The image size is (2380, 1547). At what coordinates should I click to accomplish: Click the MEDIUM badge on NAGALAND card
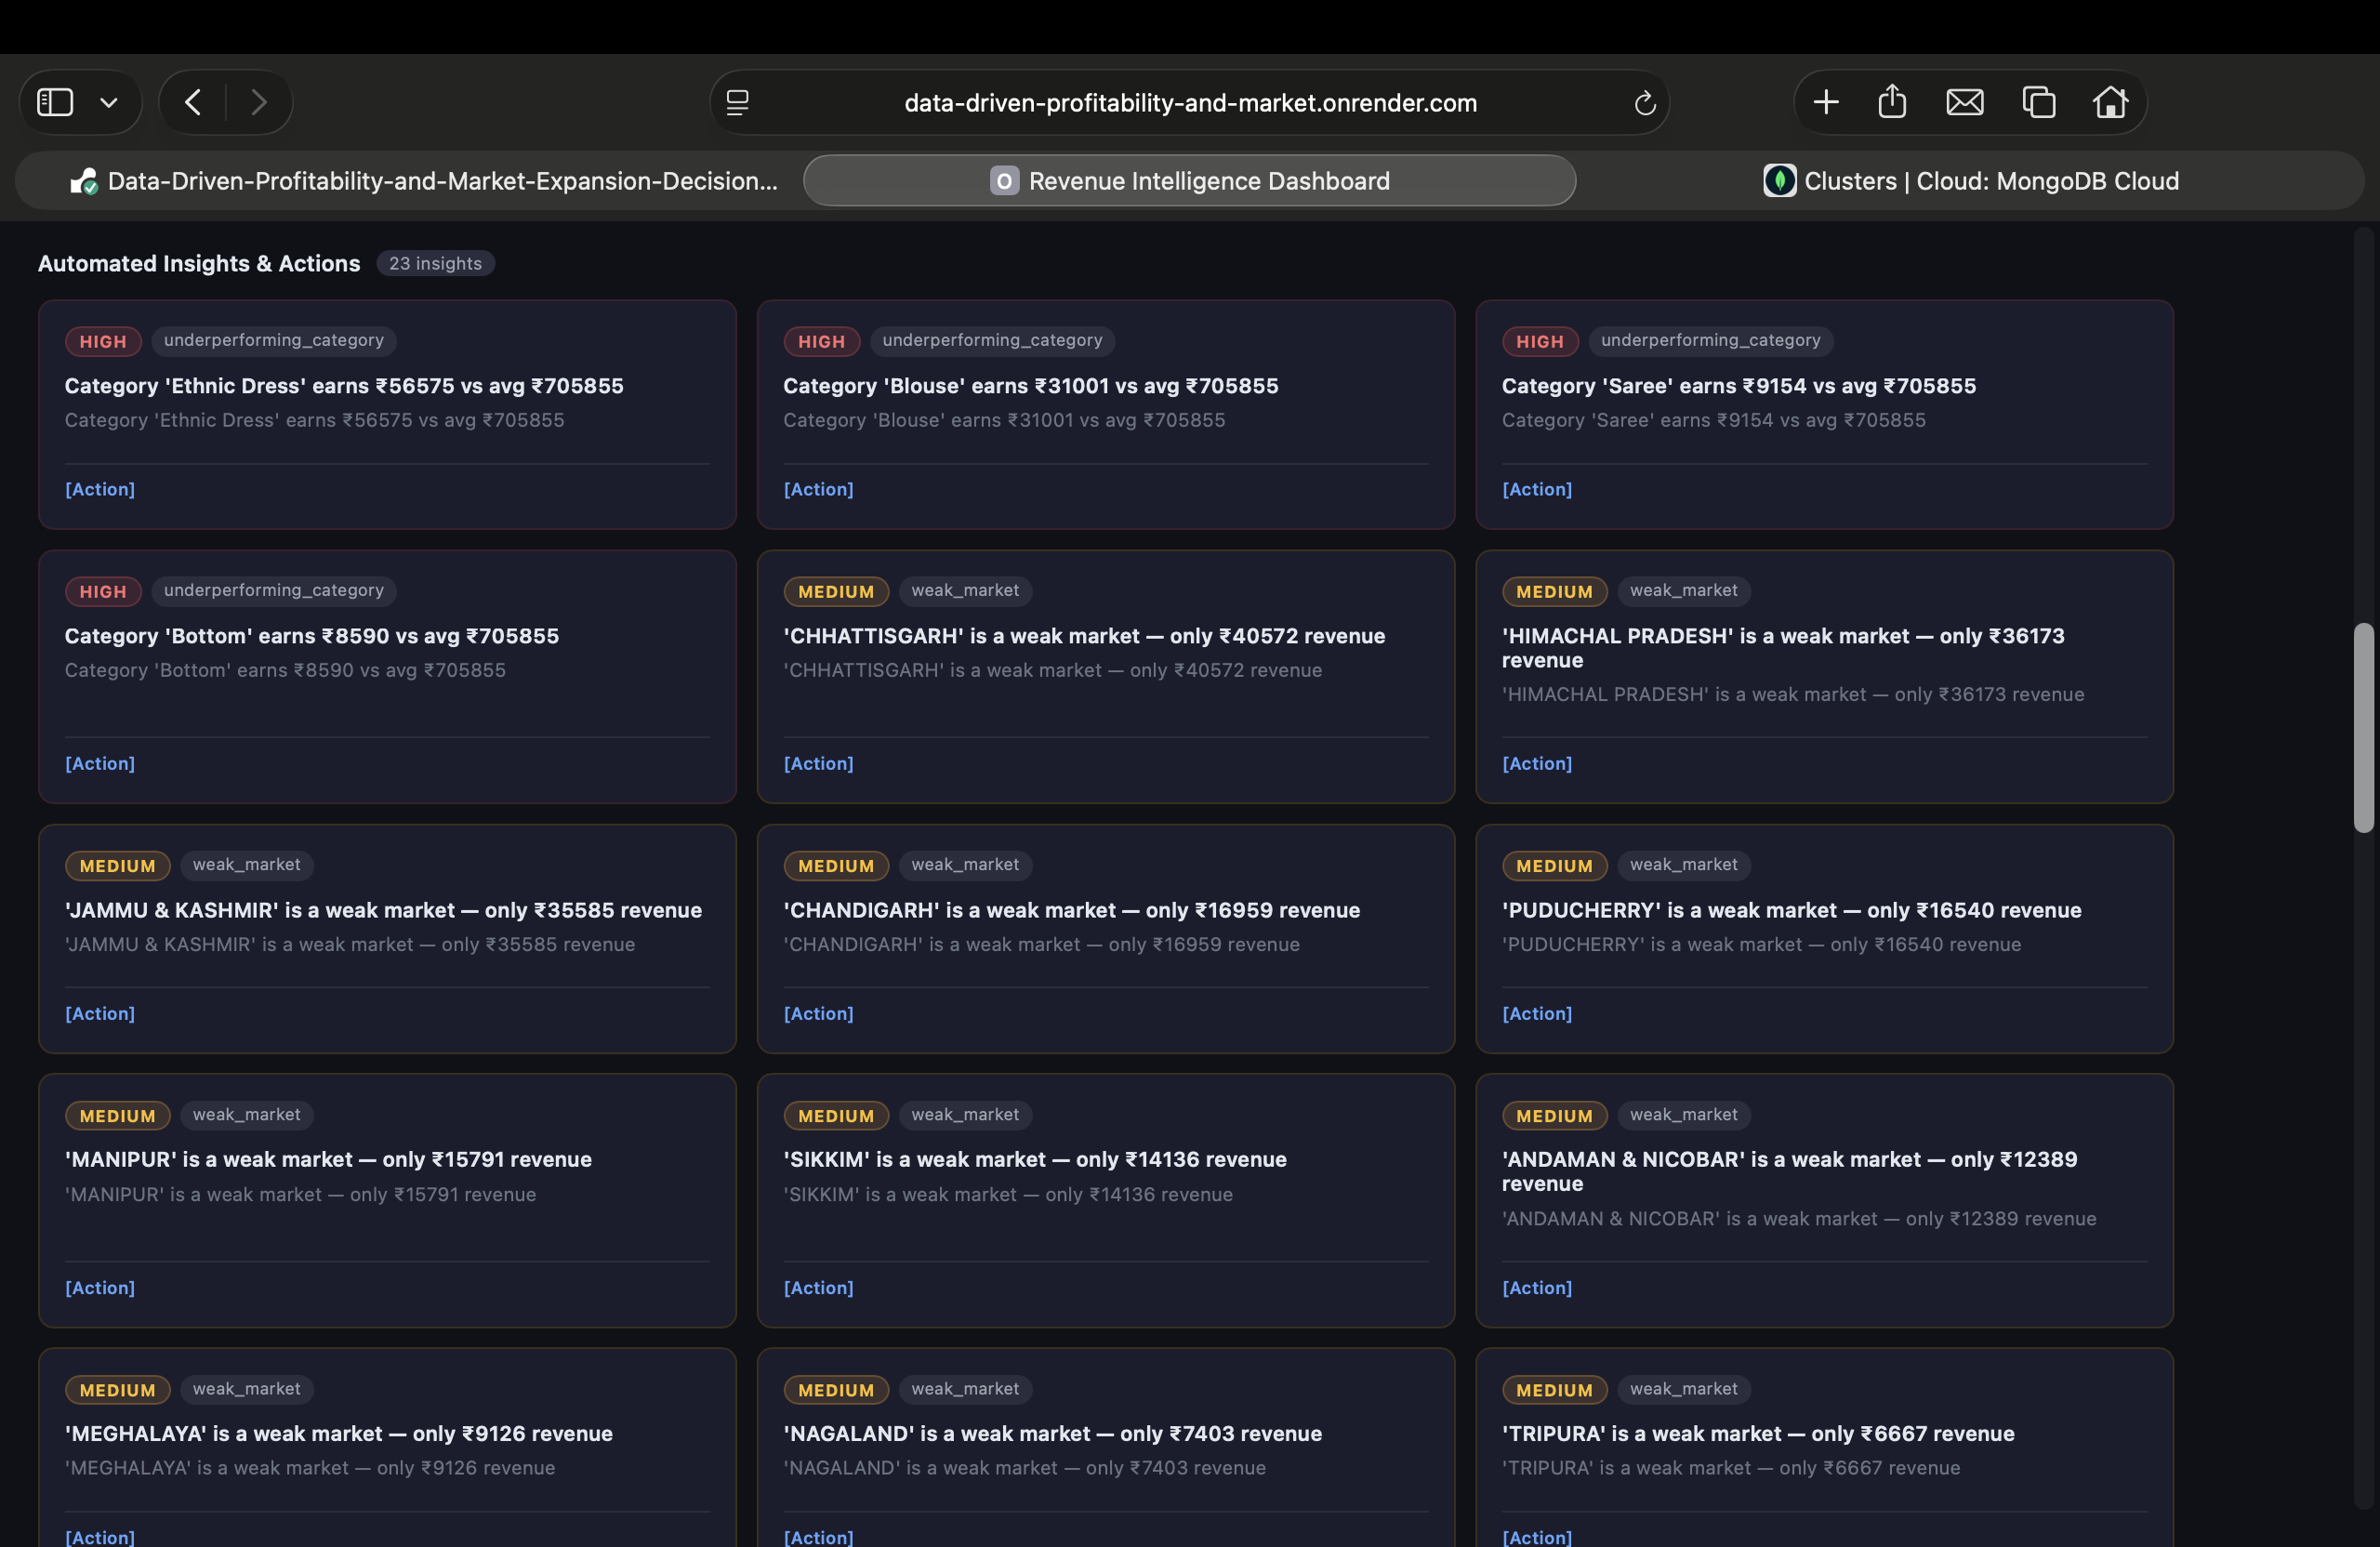(x=836, y=1389)
